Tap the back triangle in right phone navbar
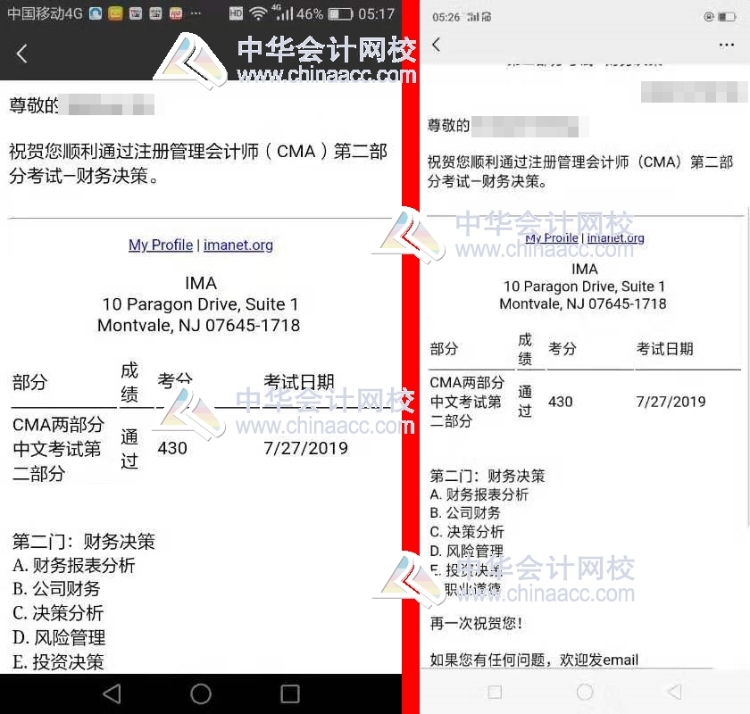Viewport: 750px width, 714px height. [674, 692]
